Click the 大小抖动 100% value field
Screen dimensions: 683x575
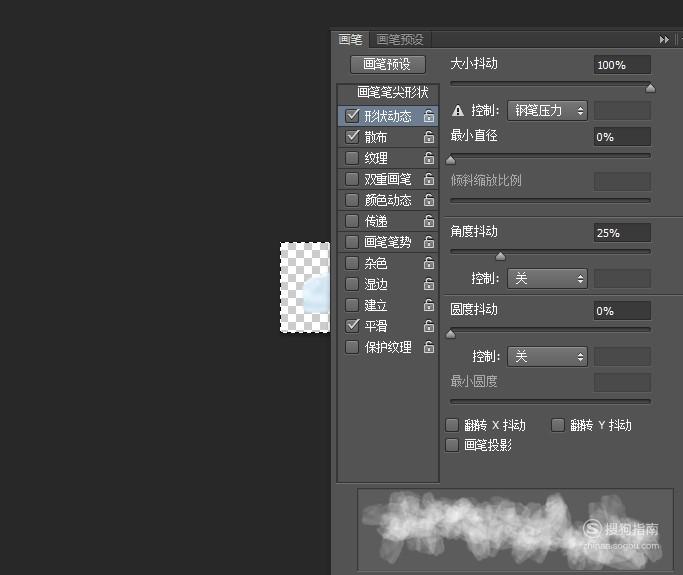(622, 65)
